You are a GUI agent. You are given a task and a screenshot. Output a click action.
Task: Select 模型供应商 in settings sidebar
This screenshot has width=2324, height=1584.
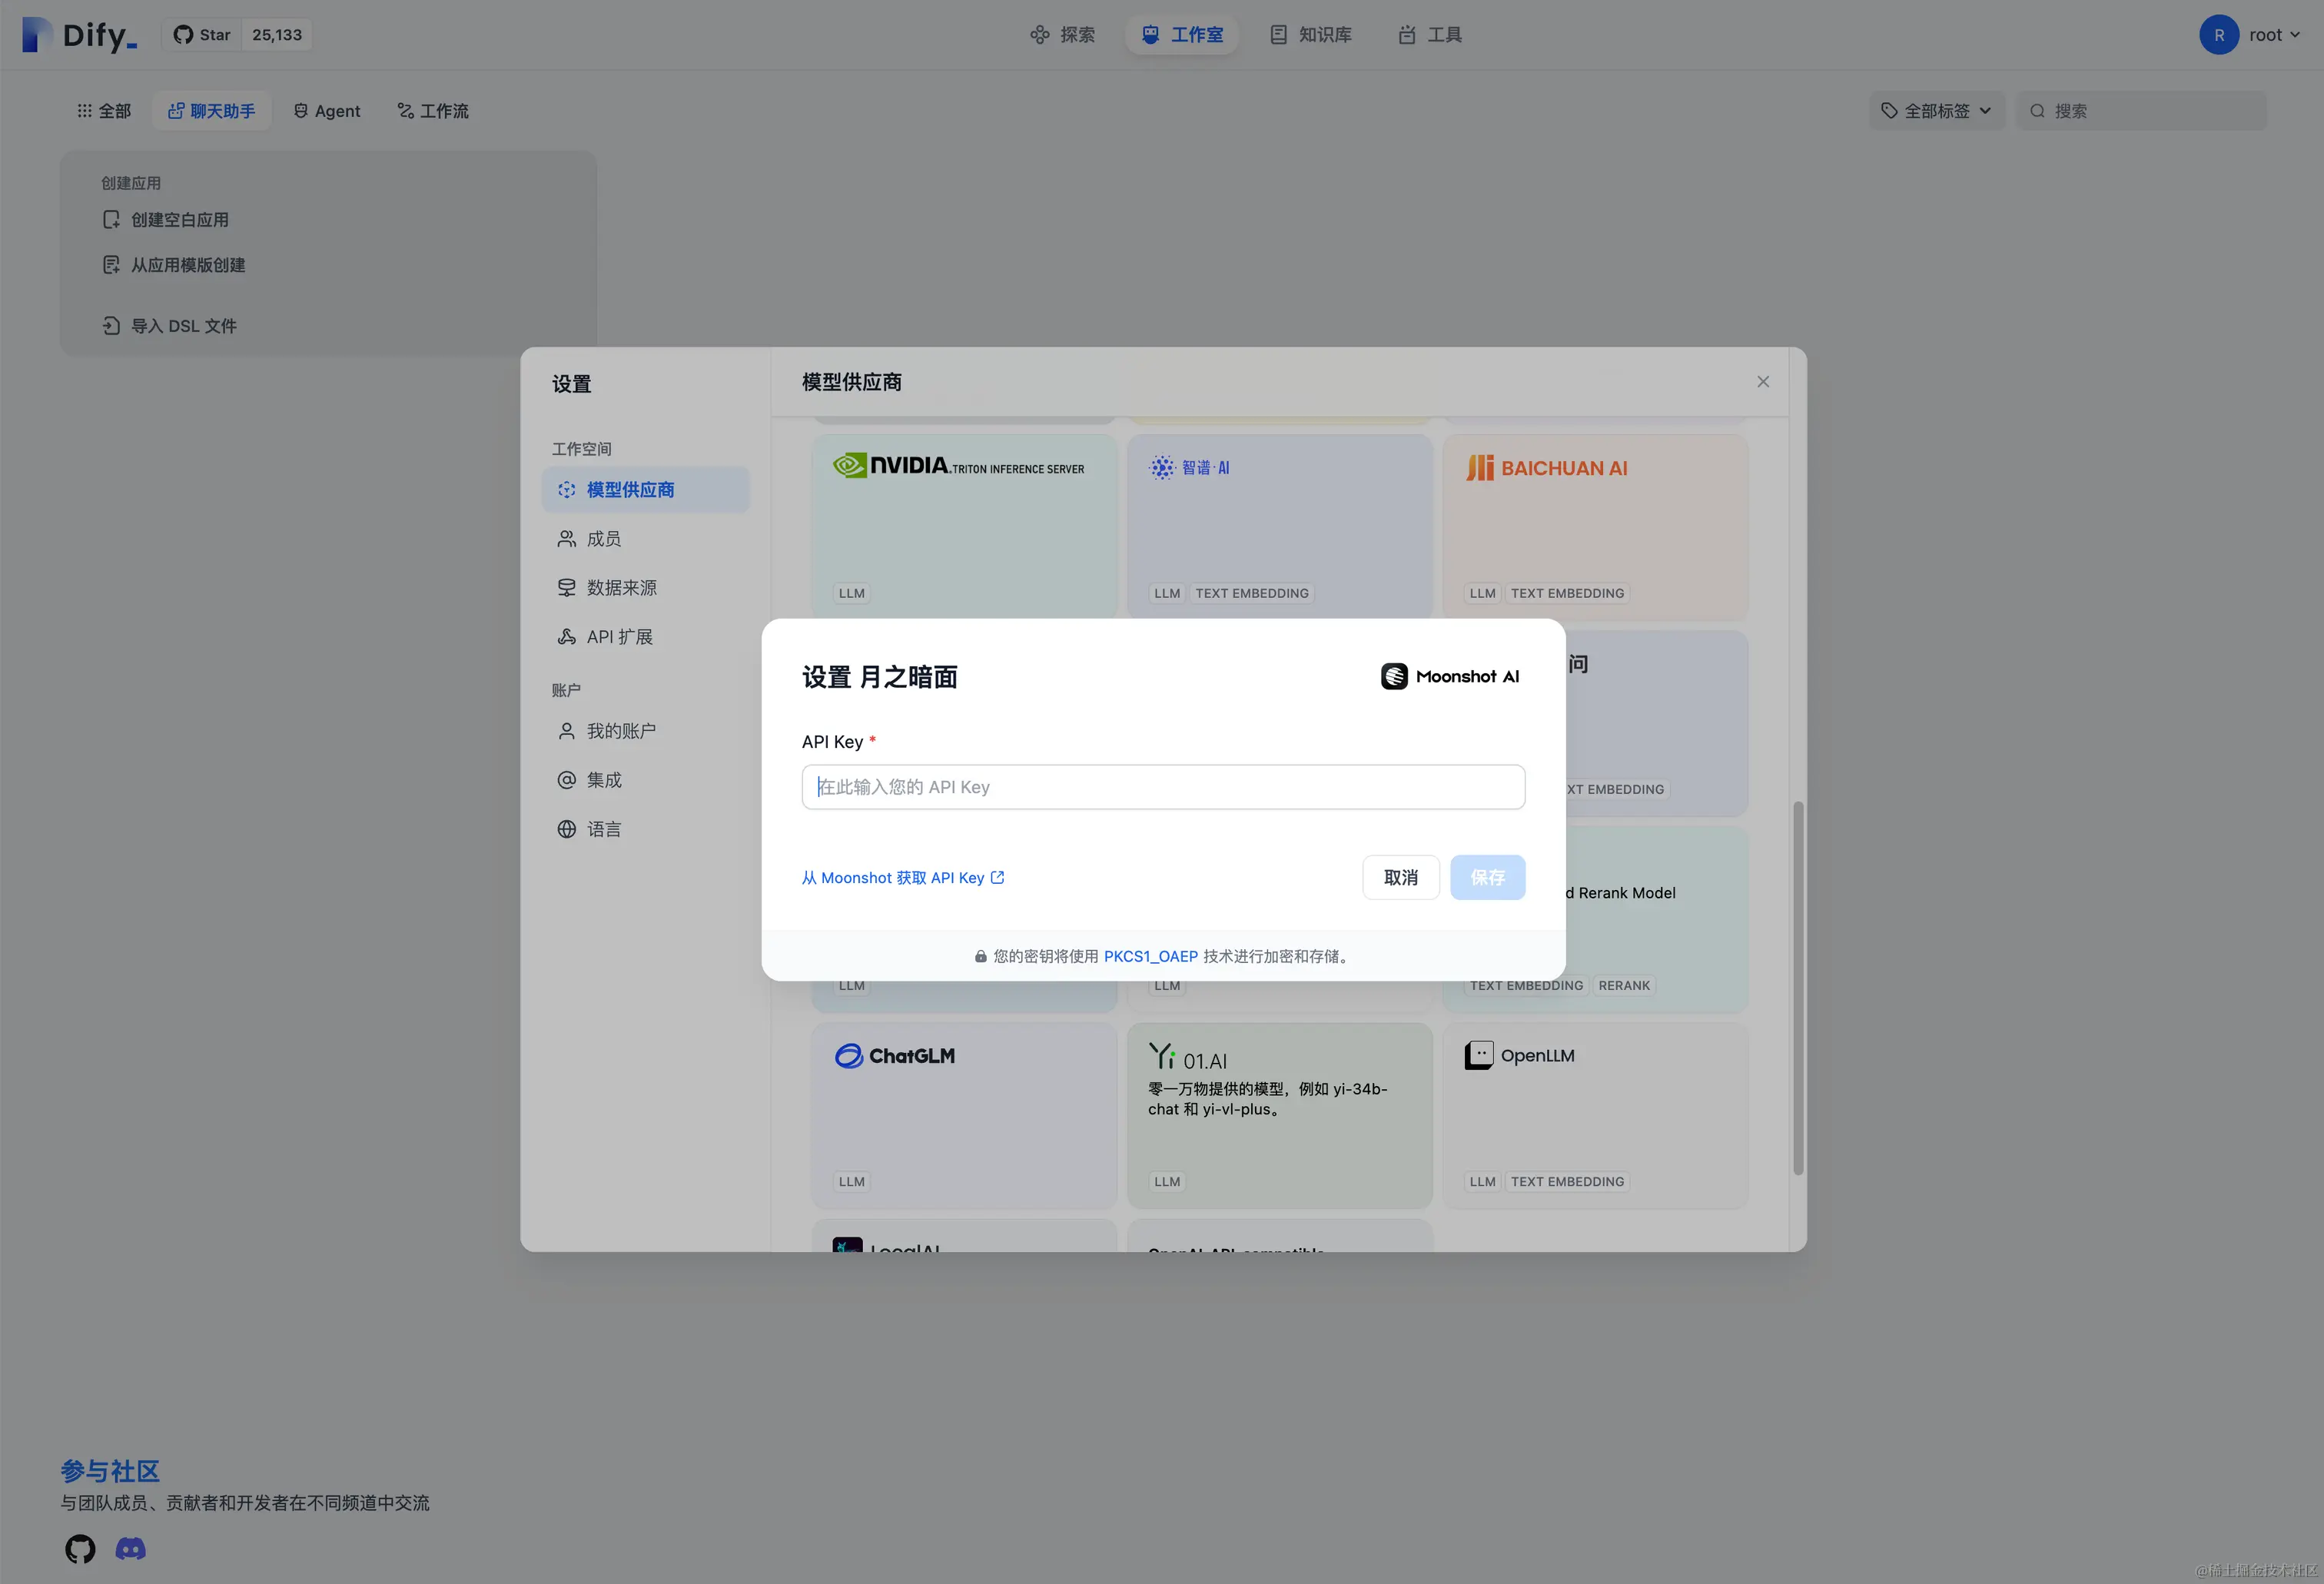point(646,490)
